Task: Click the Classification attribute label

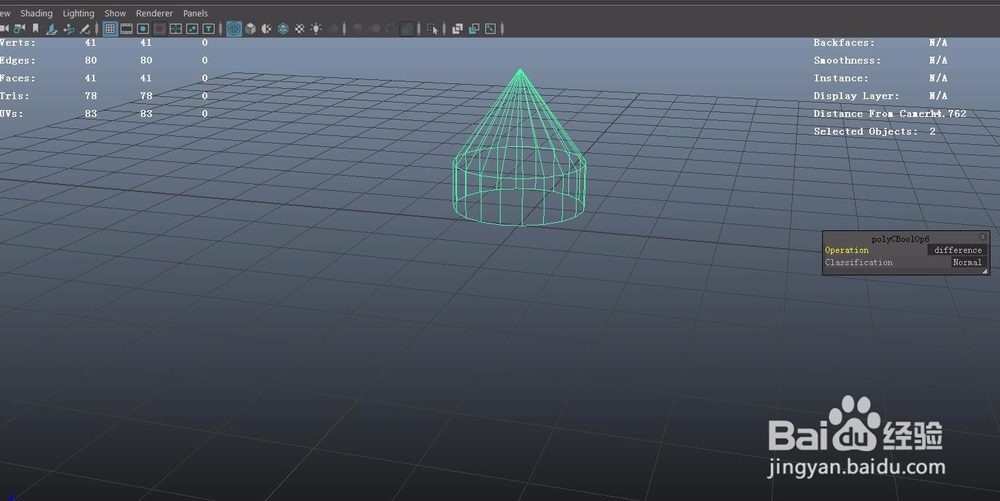Action: 858,262
